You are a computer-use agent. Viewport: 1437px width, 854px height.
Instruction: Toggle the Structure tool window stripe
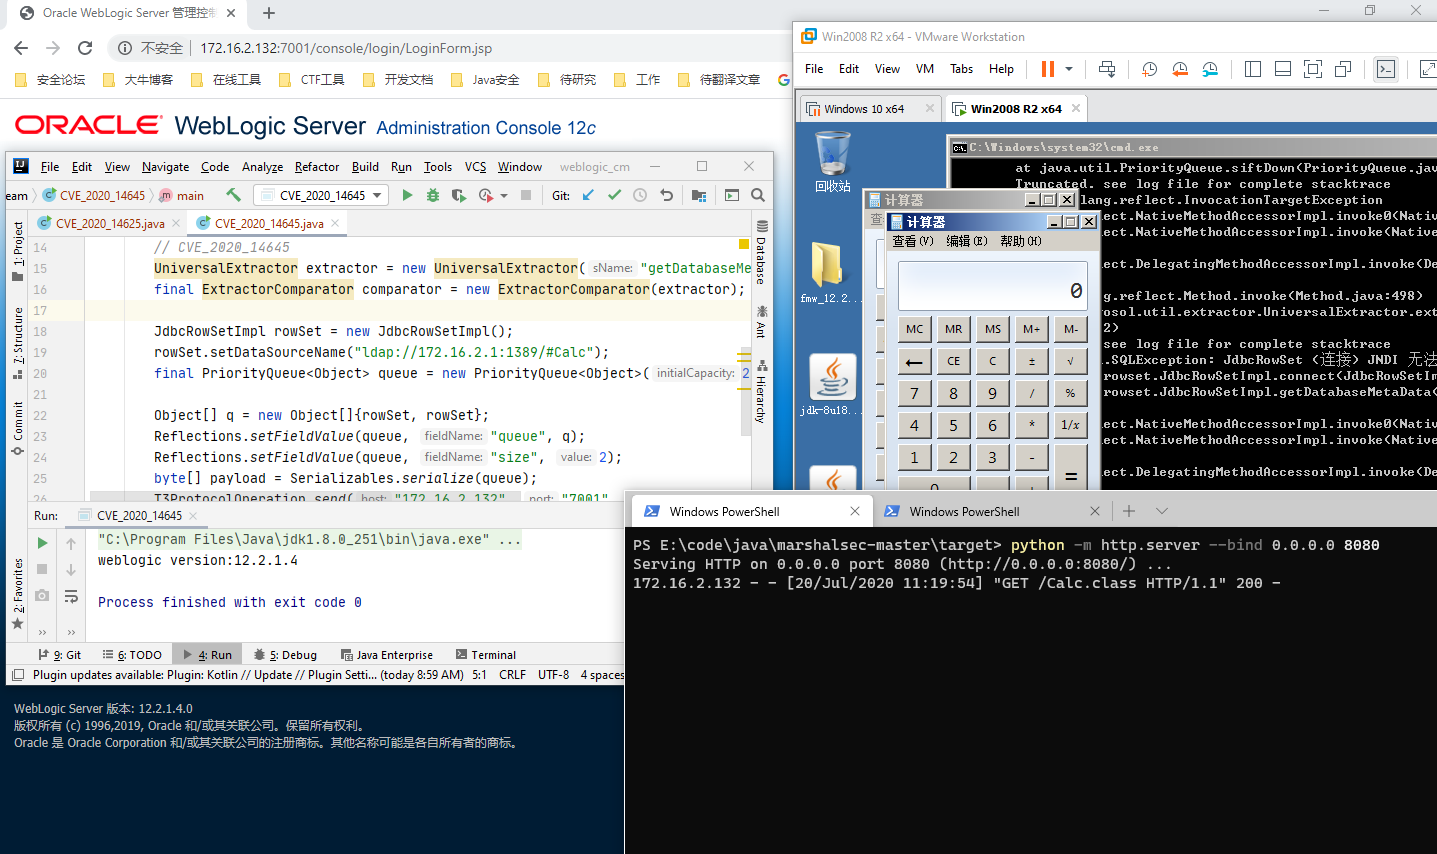click(x=18, y=344)
